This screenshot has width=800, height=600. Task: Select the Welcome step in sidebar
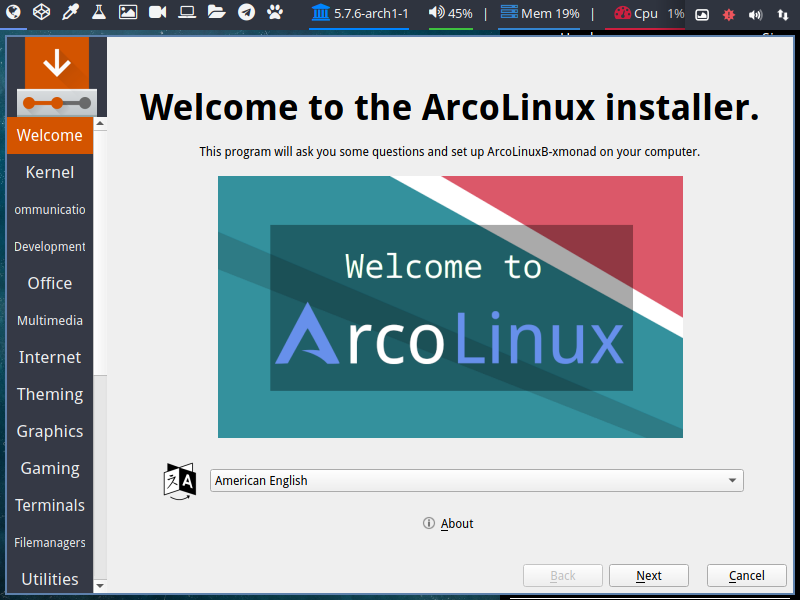[49, 135]
